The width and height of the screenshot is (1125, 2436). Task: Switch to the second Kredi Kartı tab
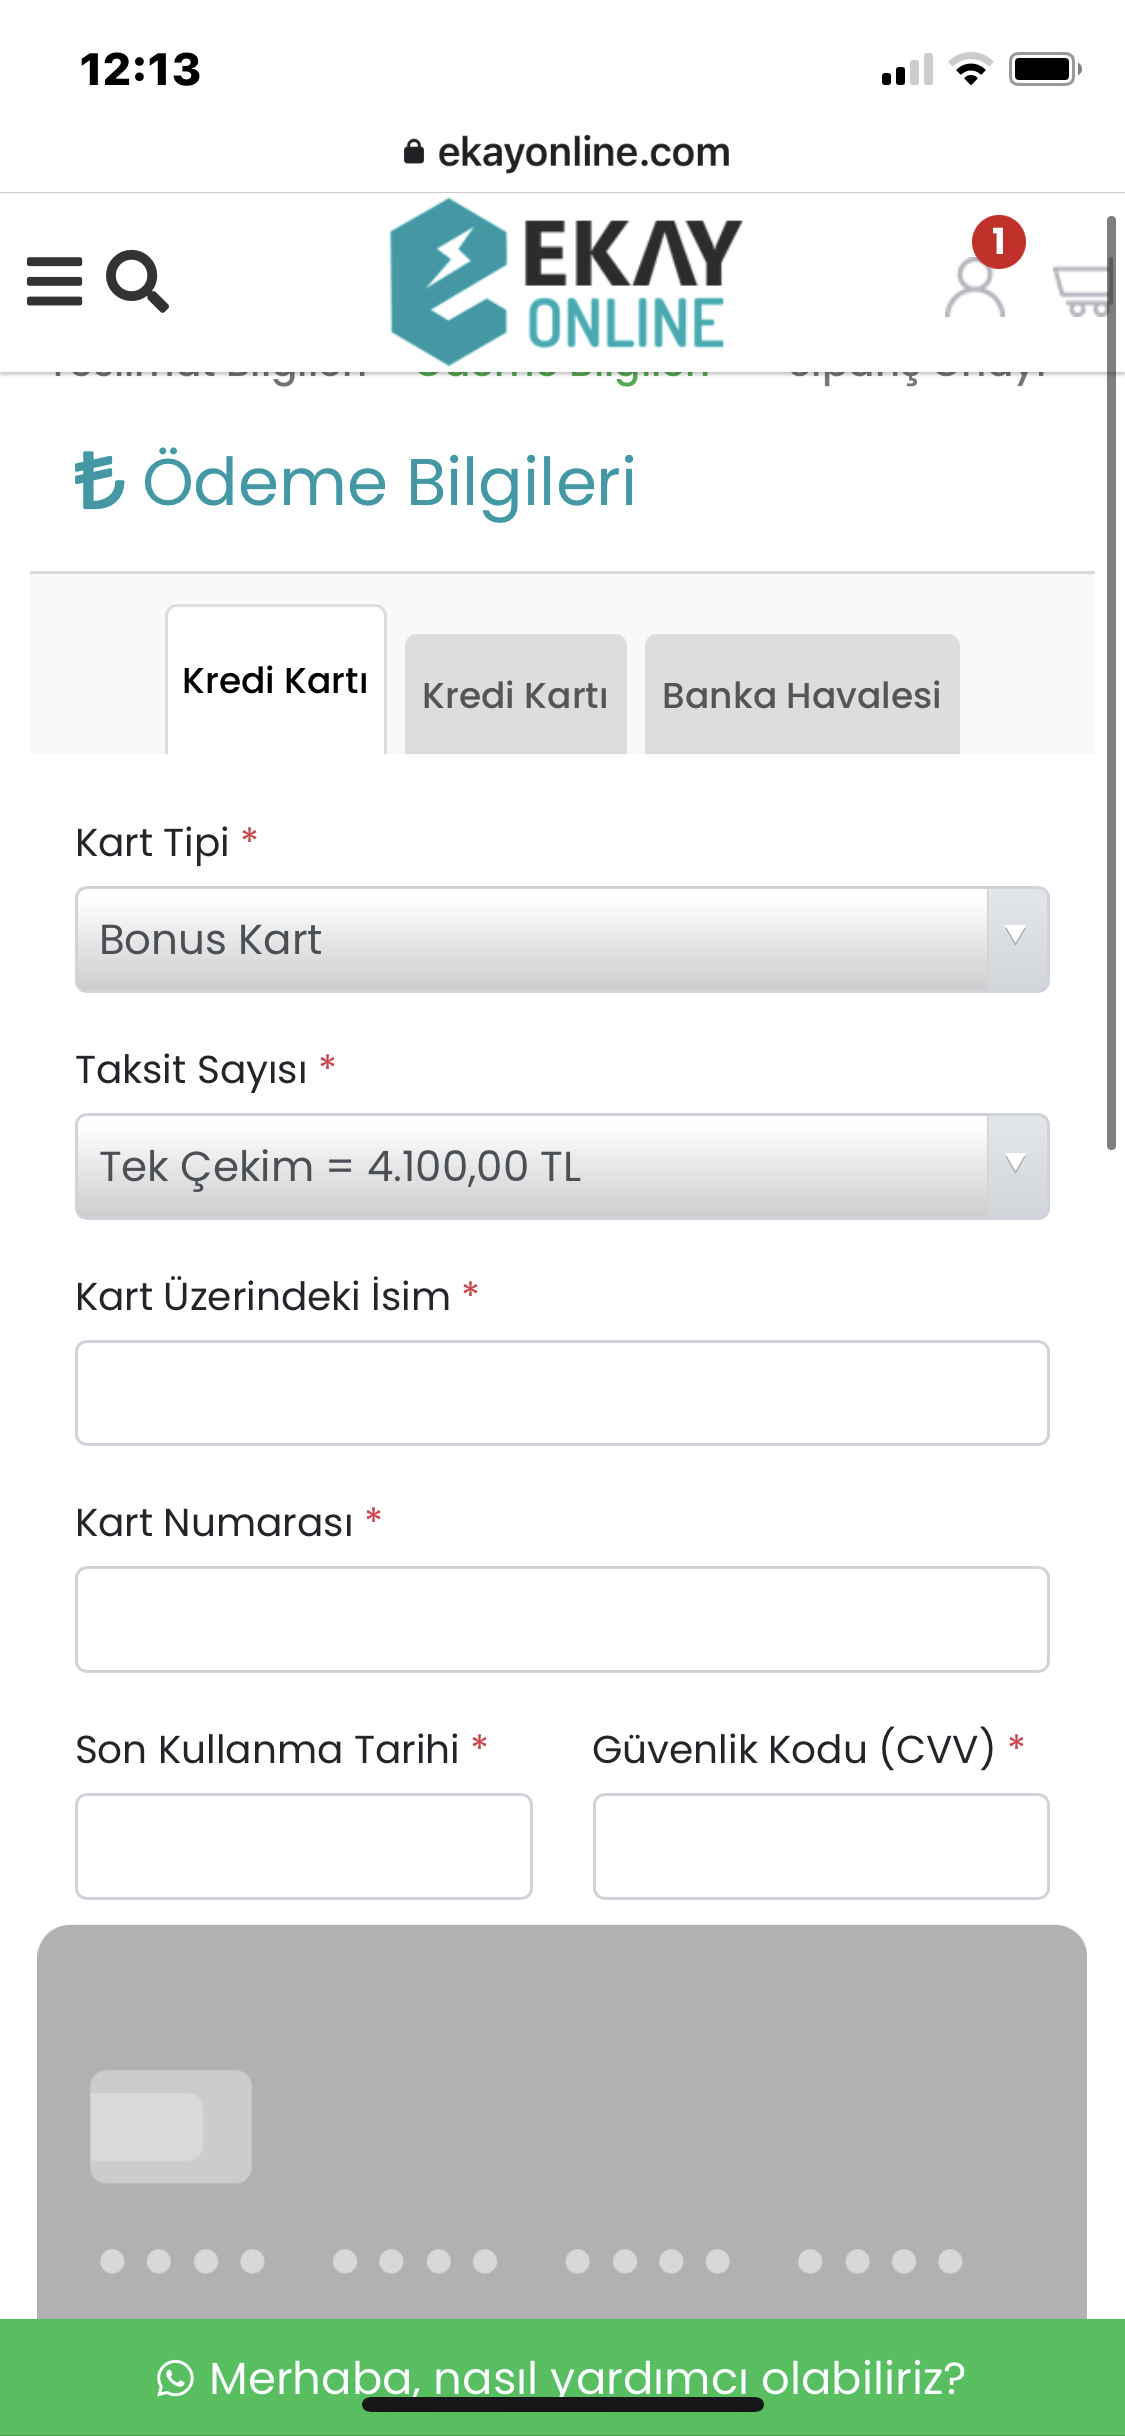coord(515,694)
